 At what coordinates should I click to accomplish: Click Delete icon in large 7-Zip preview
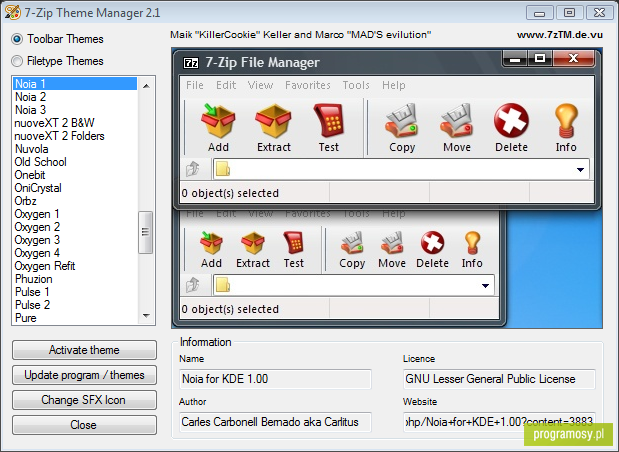pos(512,120)
